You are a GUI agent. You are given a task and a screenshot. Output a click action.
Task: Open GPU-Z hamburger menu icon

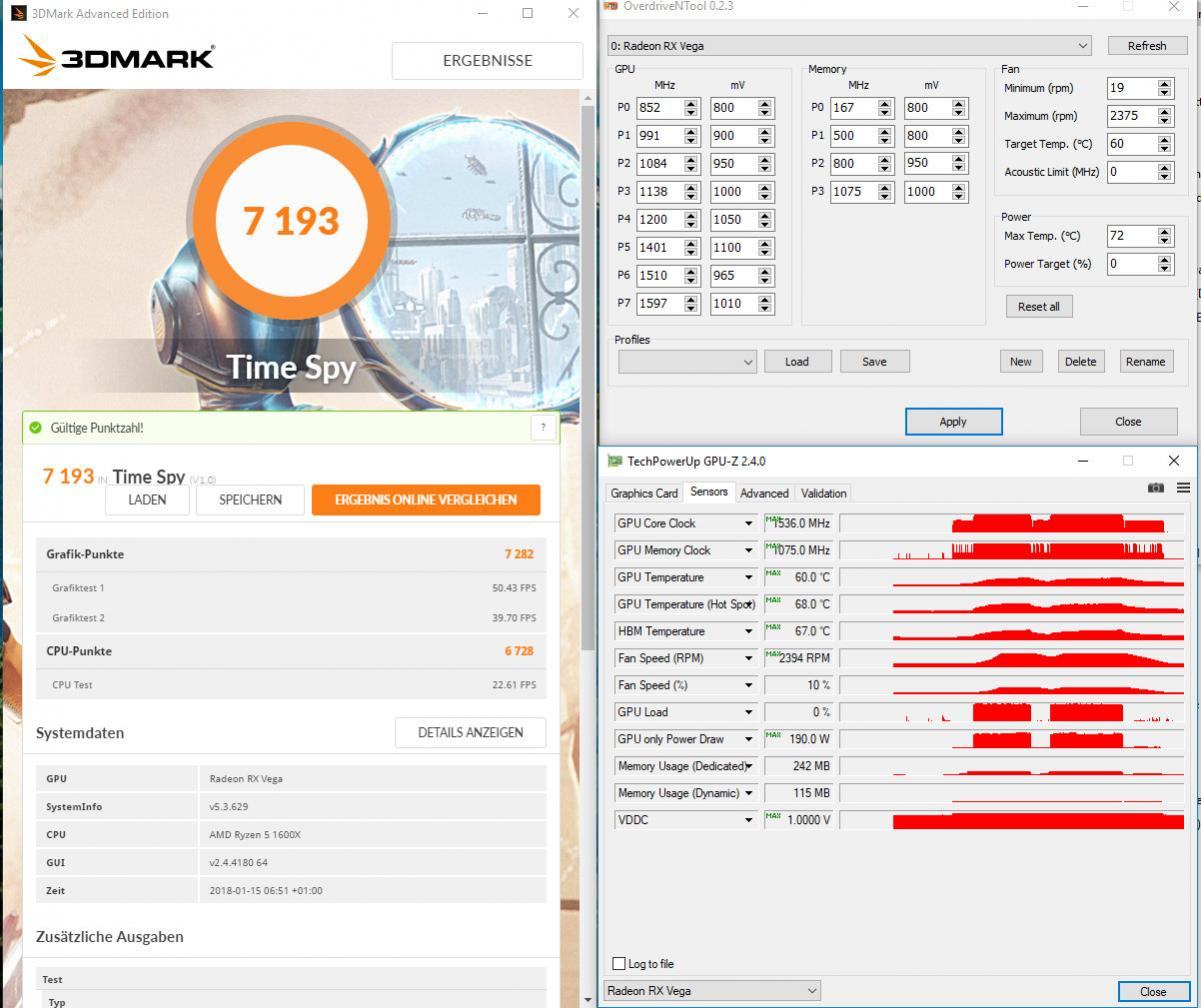1183,488
